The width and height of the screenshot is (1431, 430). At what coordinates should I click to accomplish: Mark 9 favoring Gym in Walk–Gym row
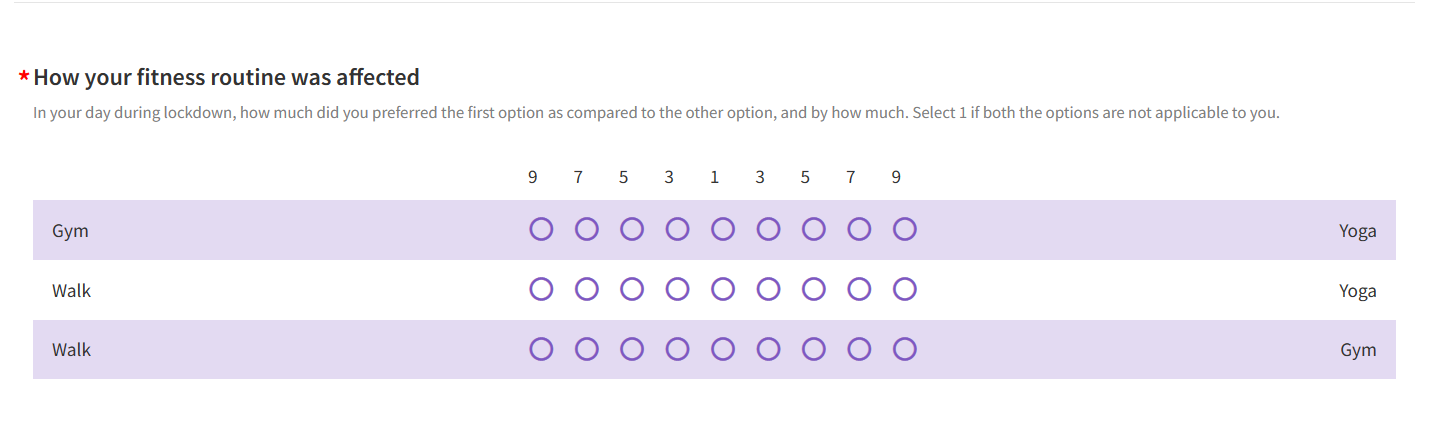905,349
